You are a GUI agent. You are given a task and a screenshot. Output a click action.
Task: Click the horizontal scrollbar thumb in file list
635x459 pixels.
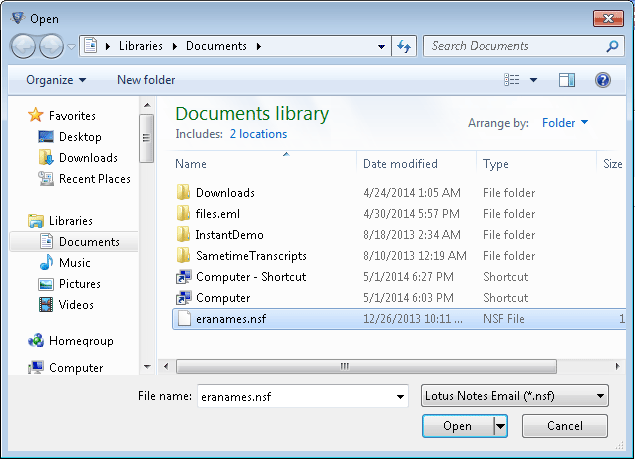click(x=366, y=366)
